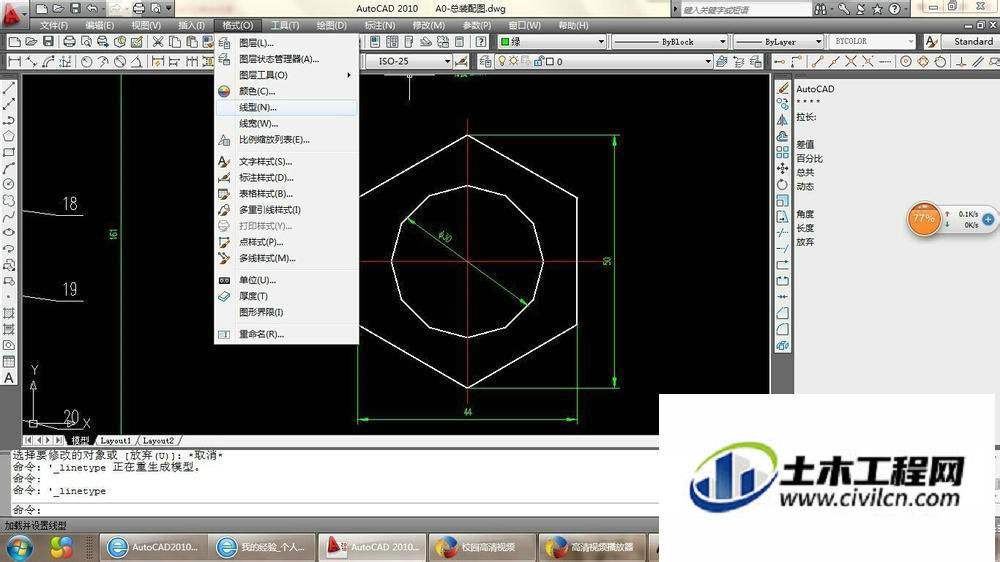Select the Rotate tool in modify toolbar
Image resolution: width=1000 pixels, height=562 pixels.
783,184
